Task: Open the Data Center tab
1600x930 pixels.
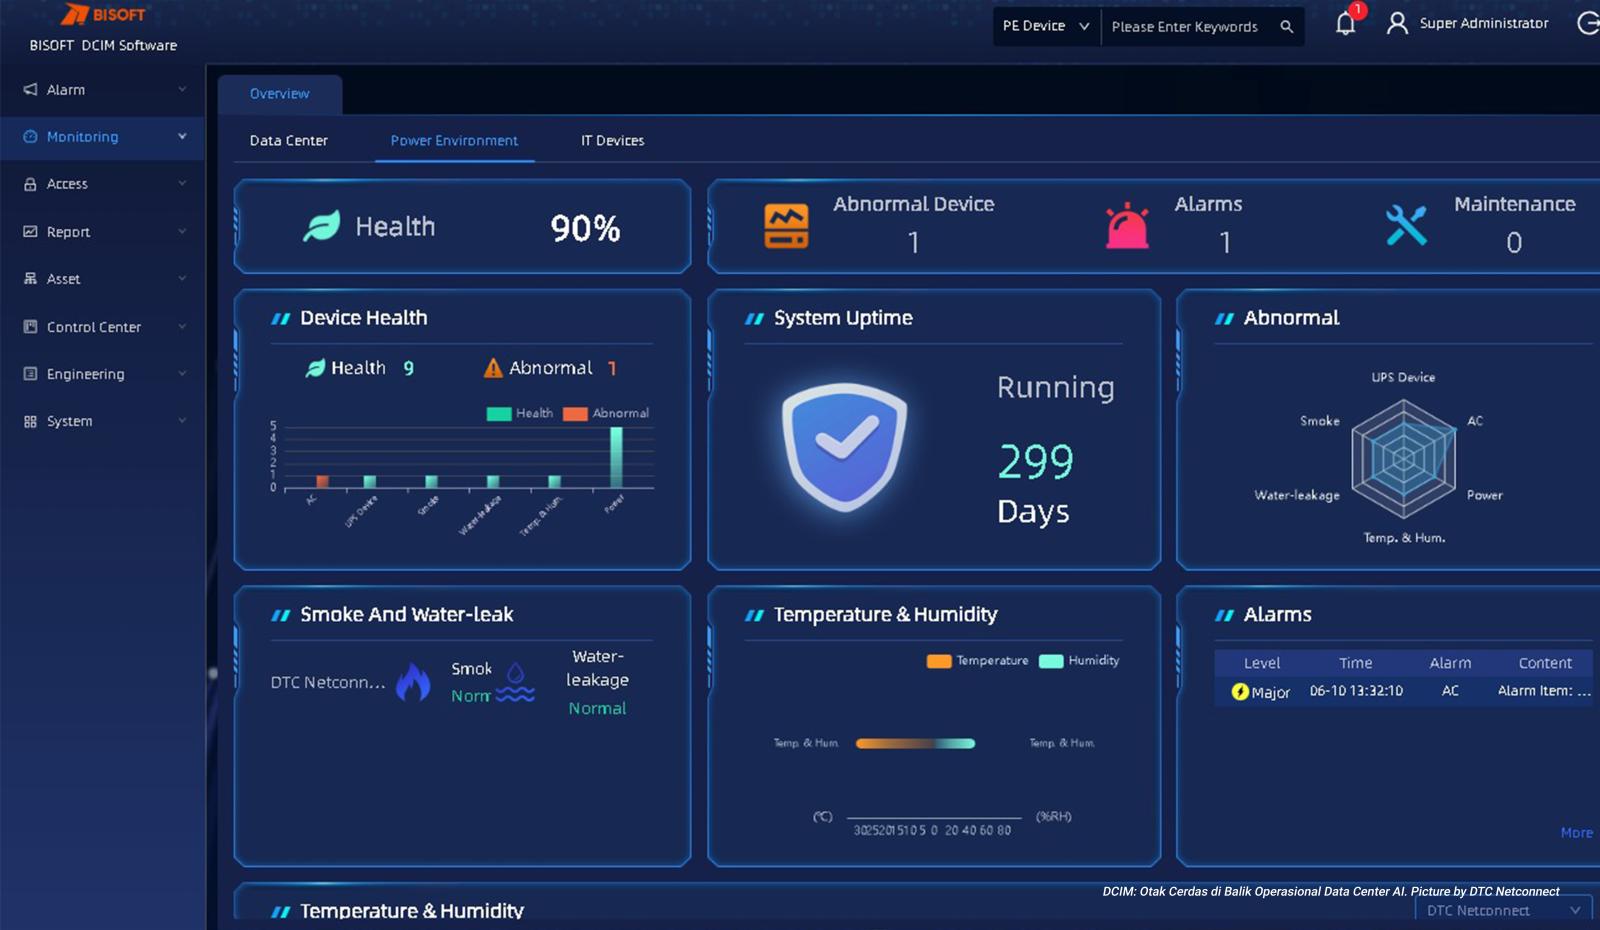Action: [x=289, y=140]
